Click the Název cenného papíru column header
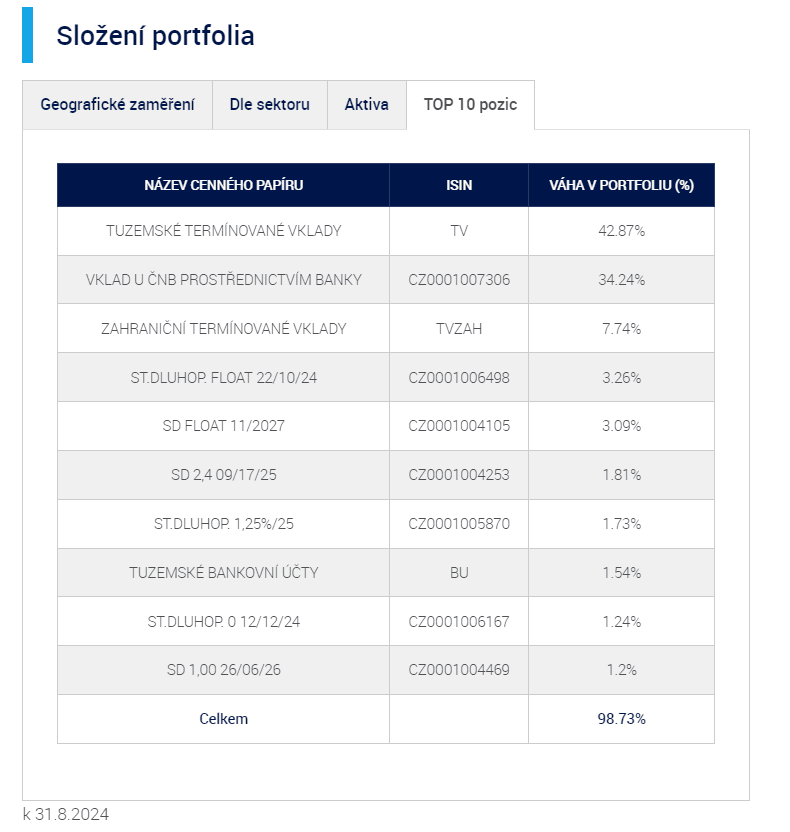The image size is (790, 832). 223,185
